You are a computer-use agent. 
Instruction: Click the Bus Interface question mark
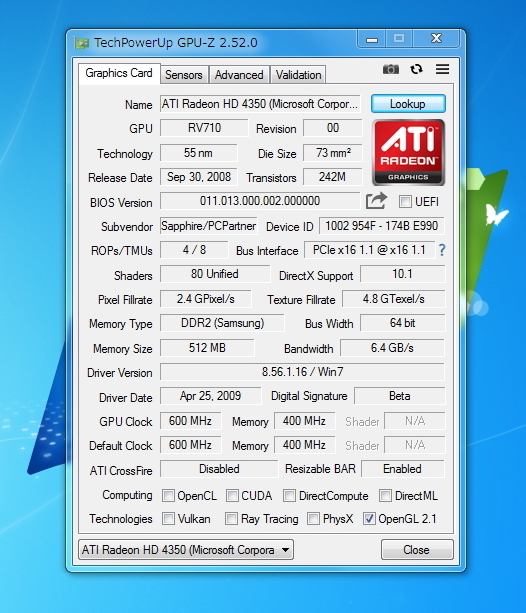coord(442,250)
